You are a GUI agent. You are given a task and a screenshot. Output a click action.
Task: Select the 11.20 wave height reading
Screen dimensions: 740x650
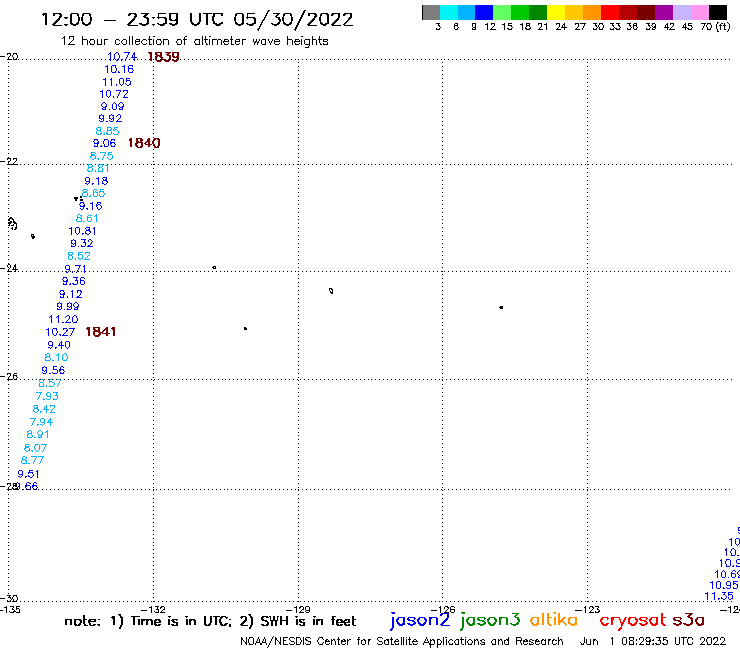(63, 319)
